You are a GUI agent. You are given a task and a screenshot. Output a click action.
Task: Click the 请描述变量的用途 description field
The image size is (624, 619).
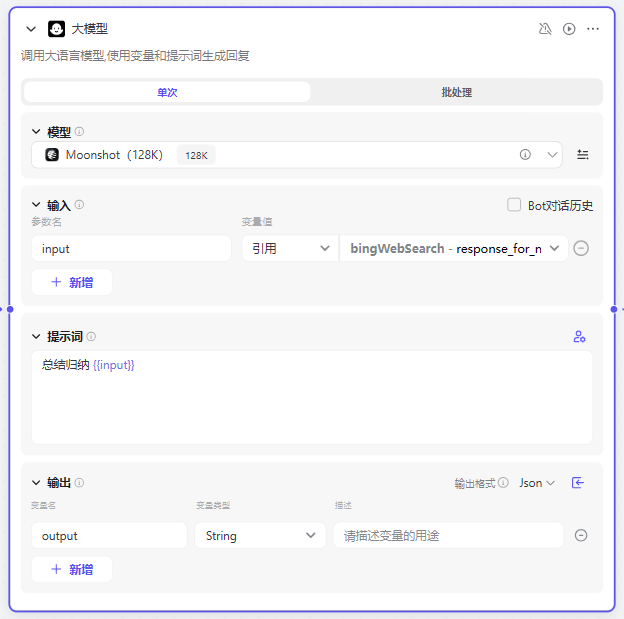coord(448,535)
